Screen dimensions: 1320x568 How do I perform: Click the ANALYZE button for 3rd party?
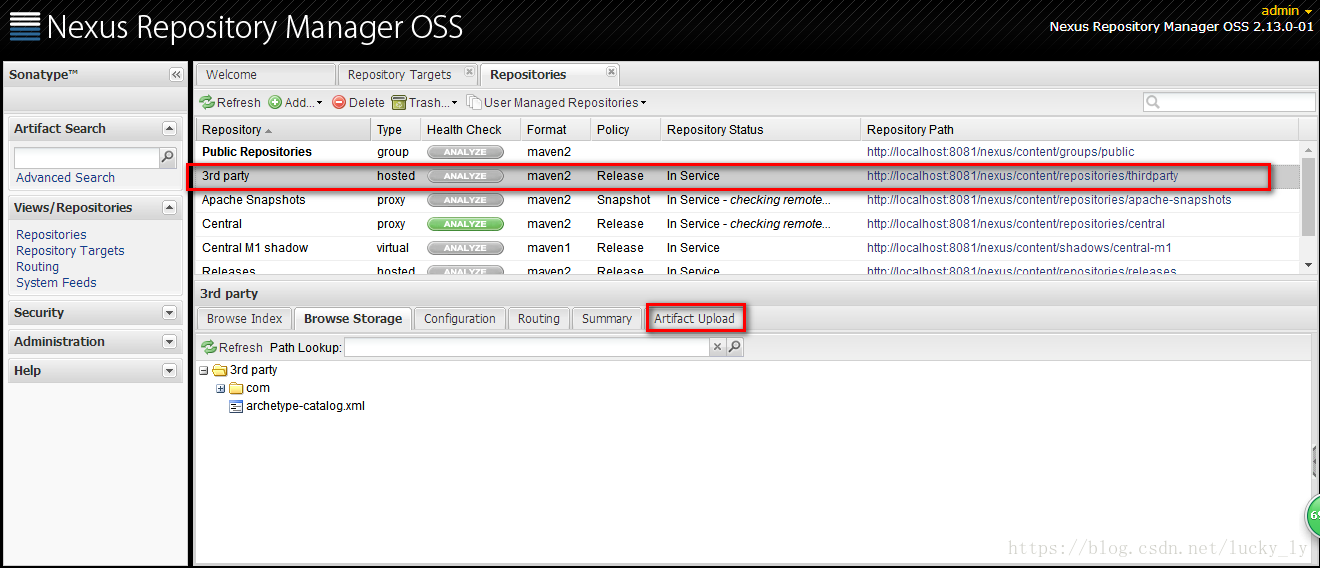coord(465,176)
